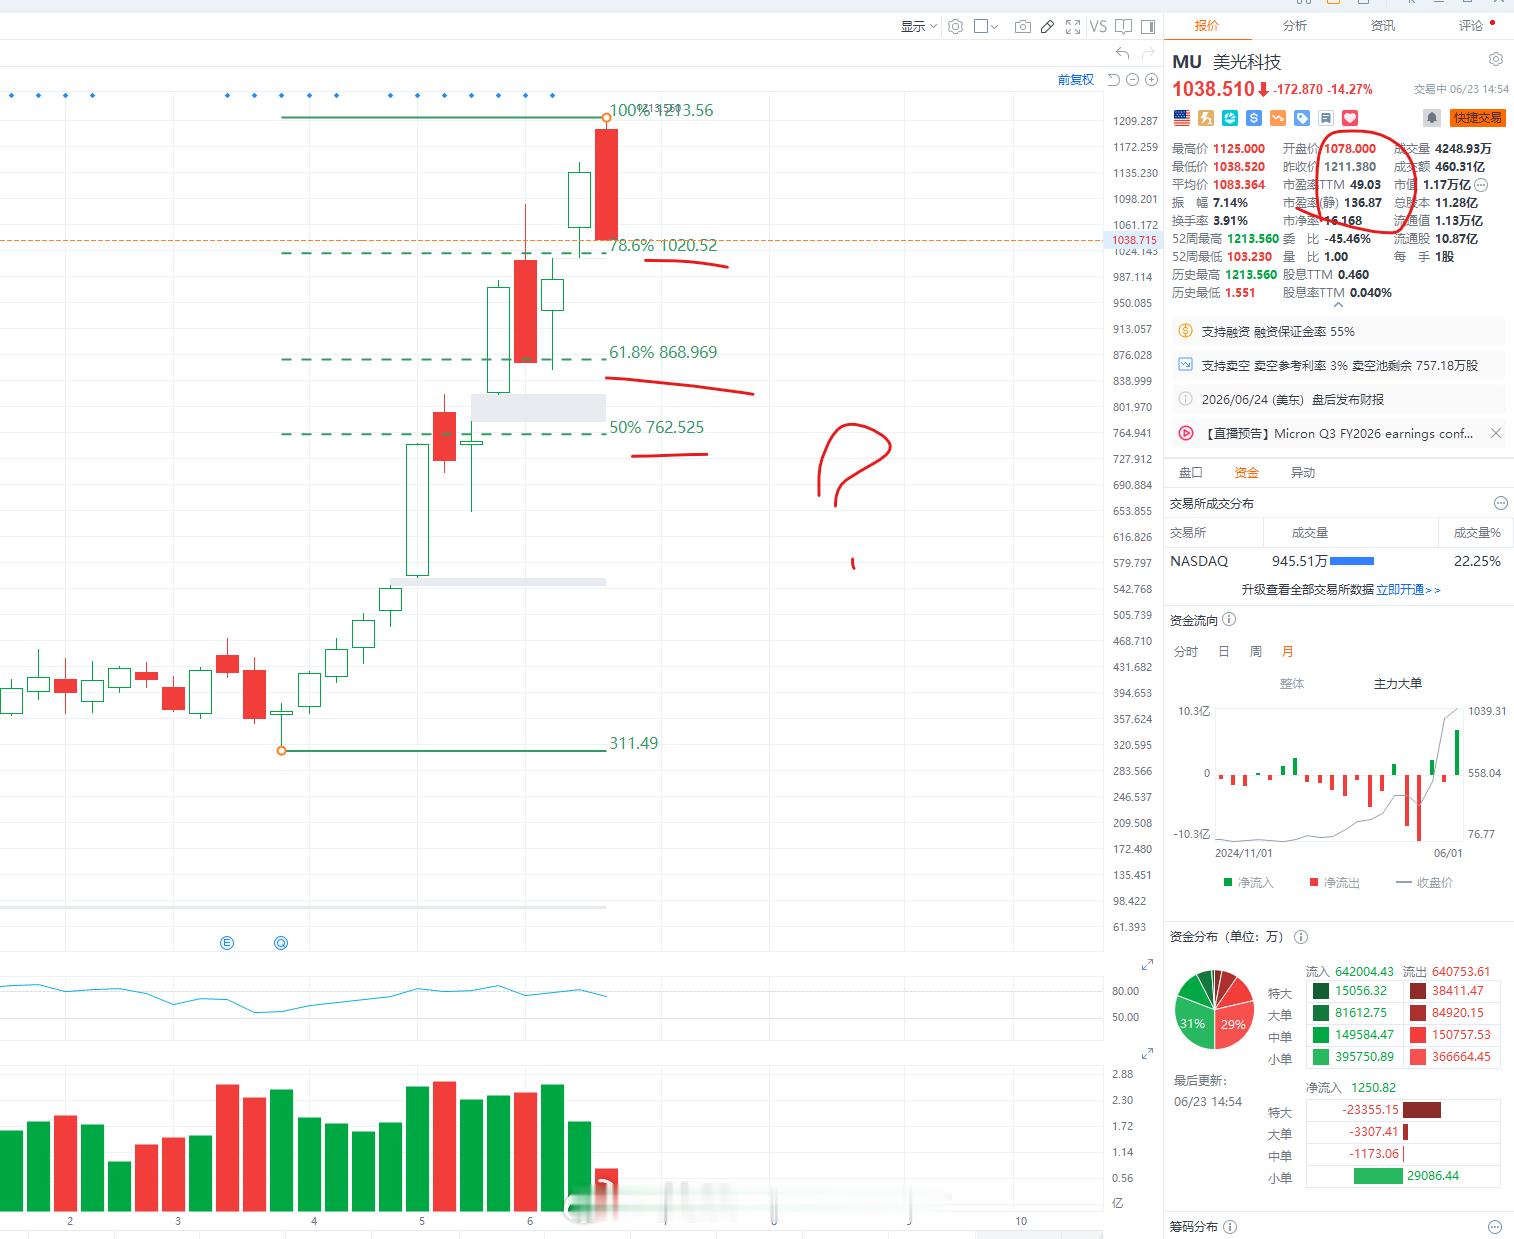Take a chart screenshot with camera icon
1514x1239 pixels.
click(1022, 27)
